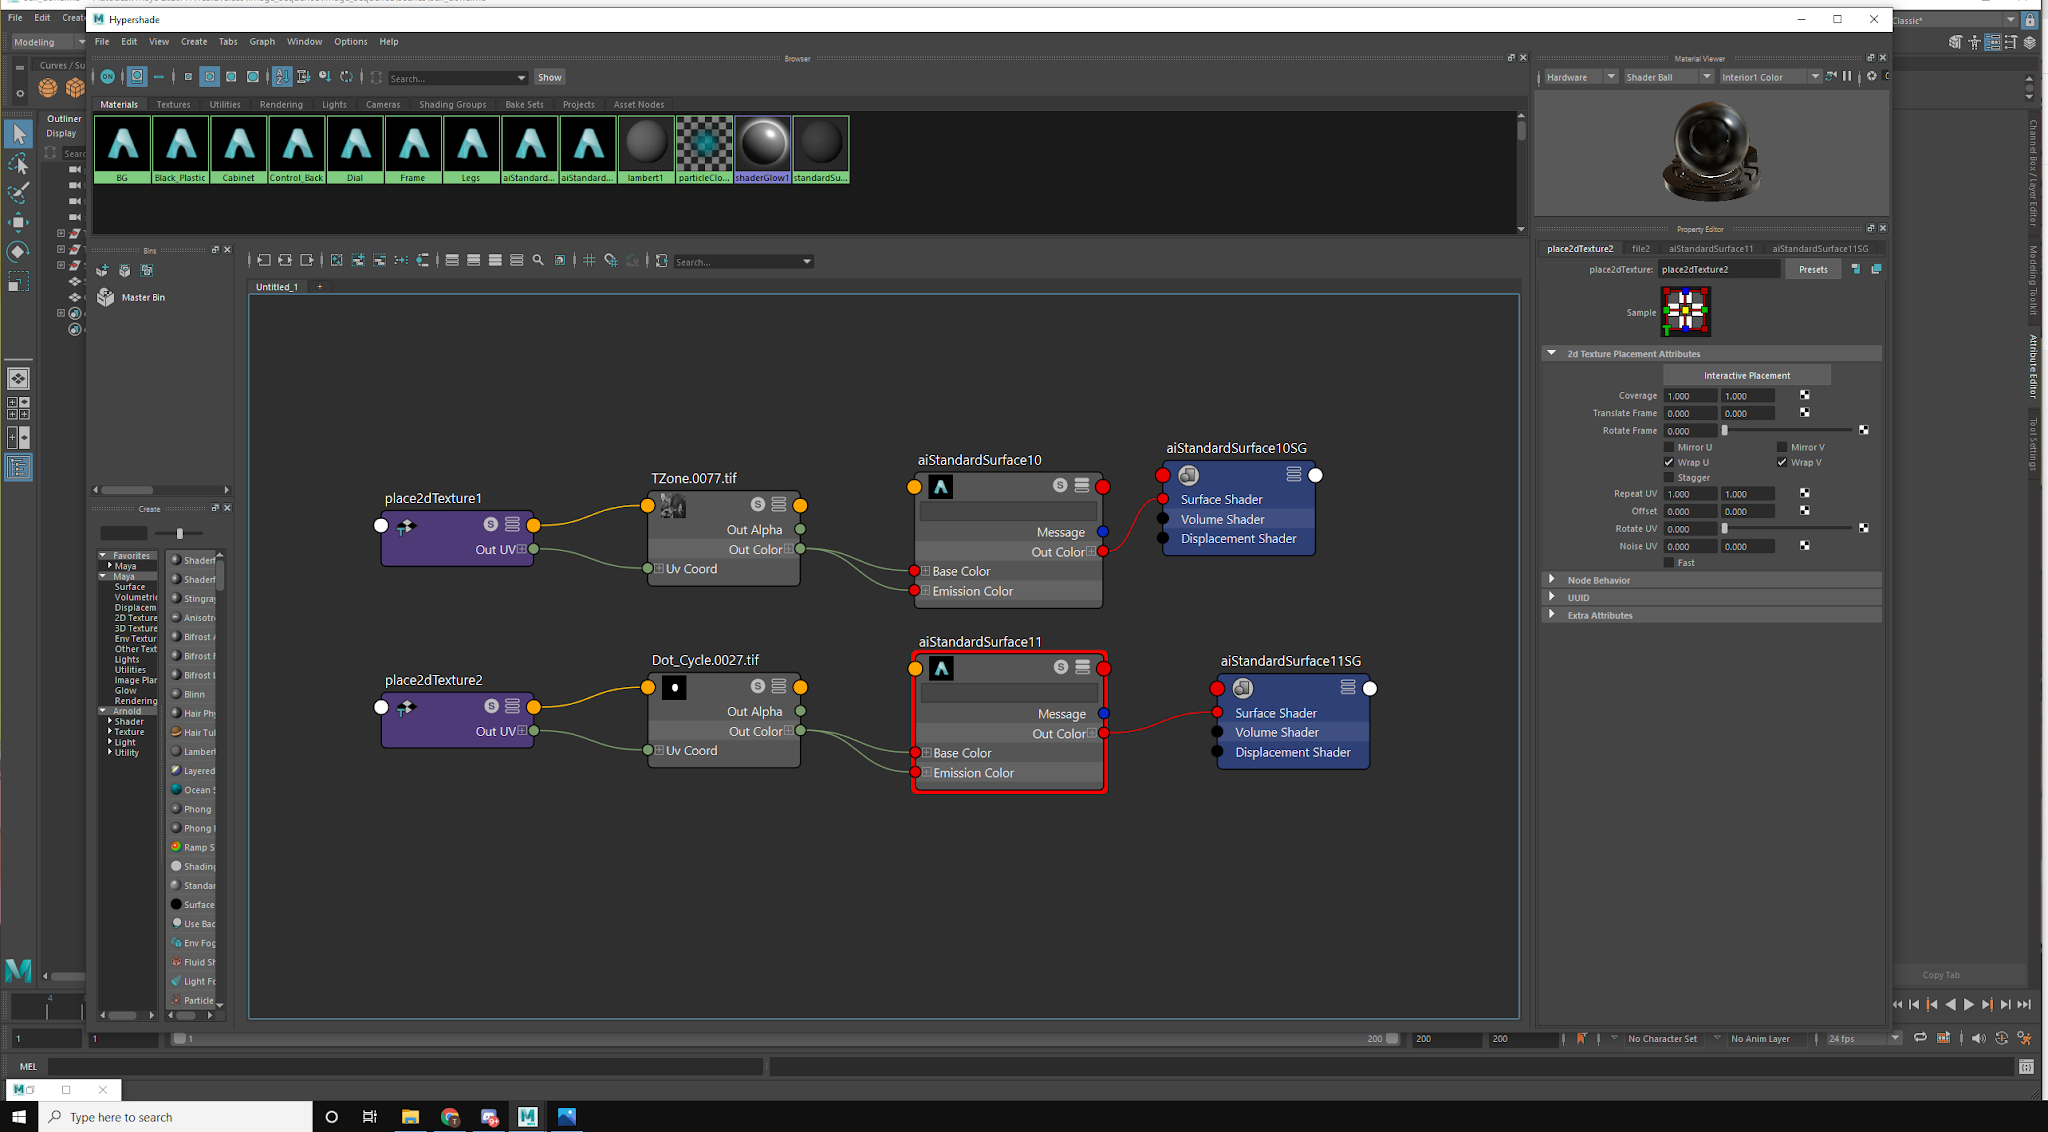Viewport: 2048px width, 1132px height.
Task: Open the Graph menu in Hypershade
Action: point(262,41)
